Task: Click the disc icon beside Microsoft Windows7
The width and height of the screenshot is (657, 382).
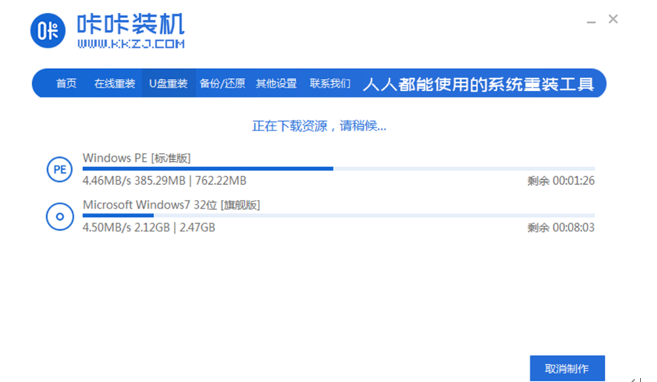Action: pyautogui.click(x=59, y=217)
